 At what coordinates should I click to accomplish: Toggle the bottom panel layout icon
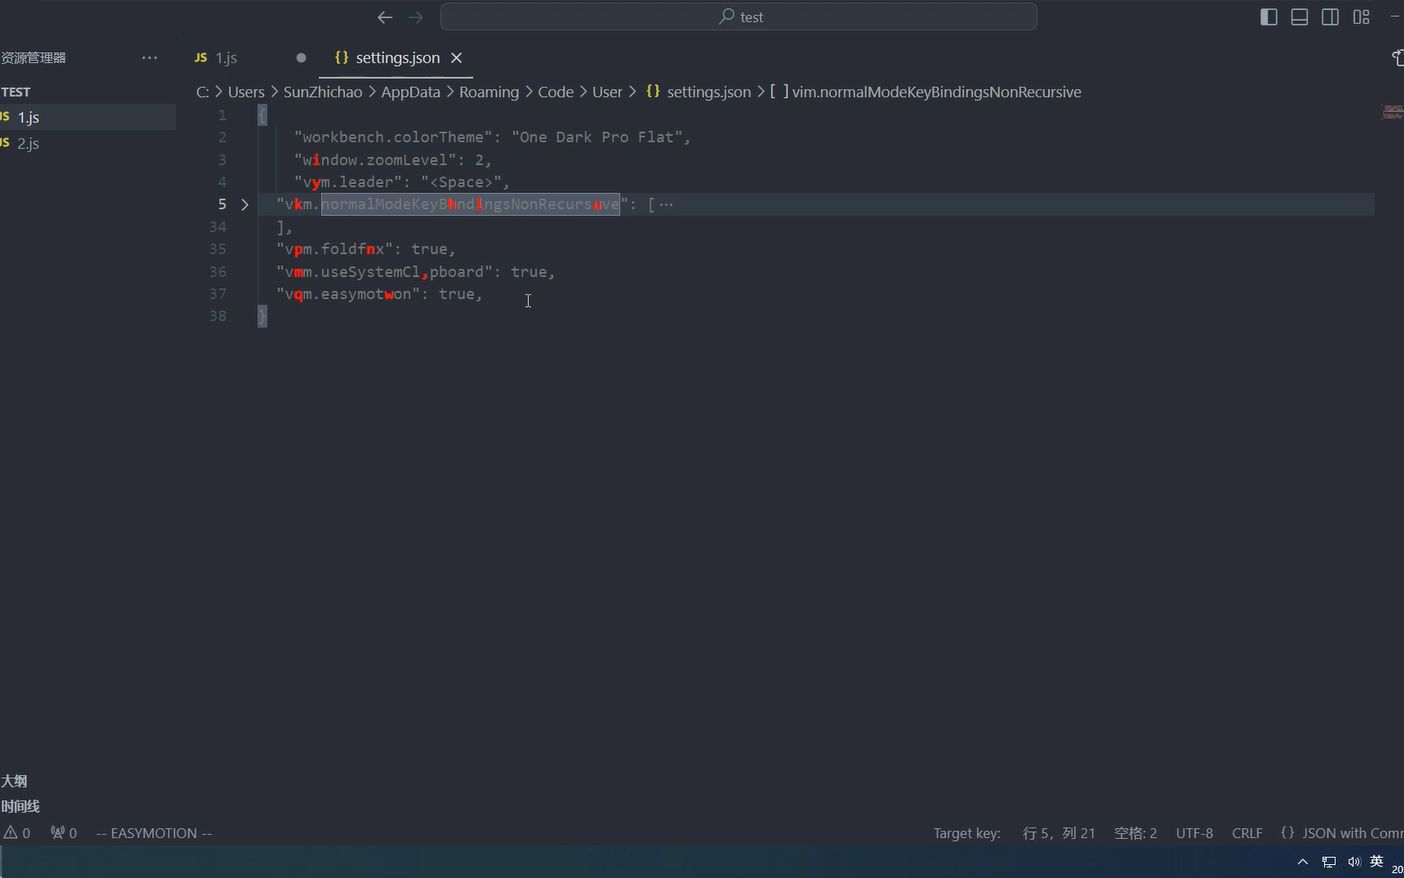[1300, 17]
